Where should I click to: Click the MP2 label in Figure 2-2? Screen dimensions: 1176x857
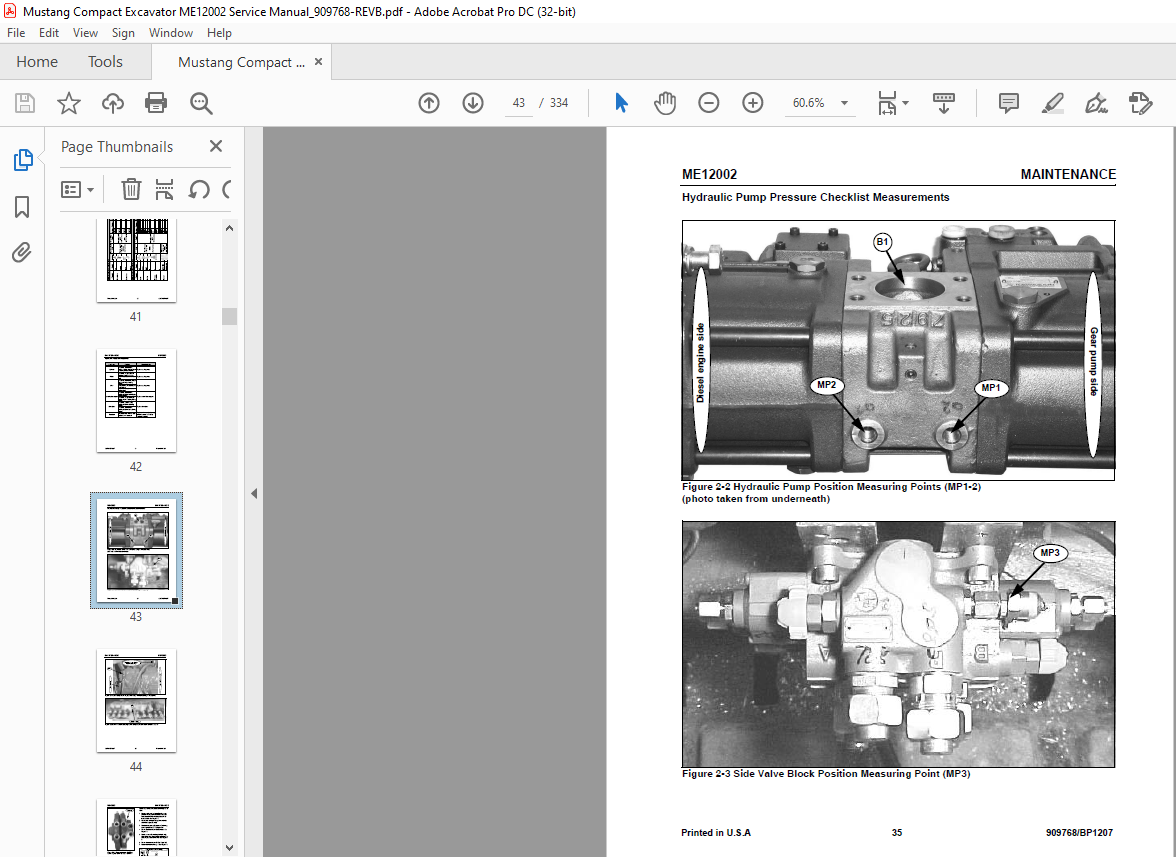(826, 385)
